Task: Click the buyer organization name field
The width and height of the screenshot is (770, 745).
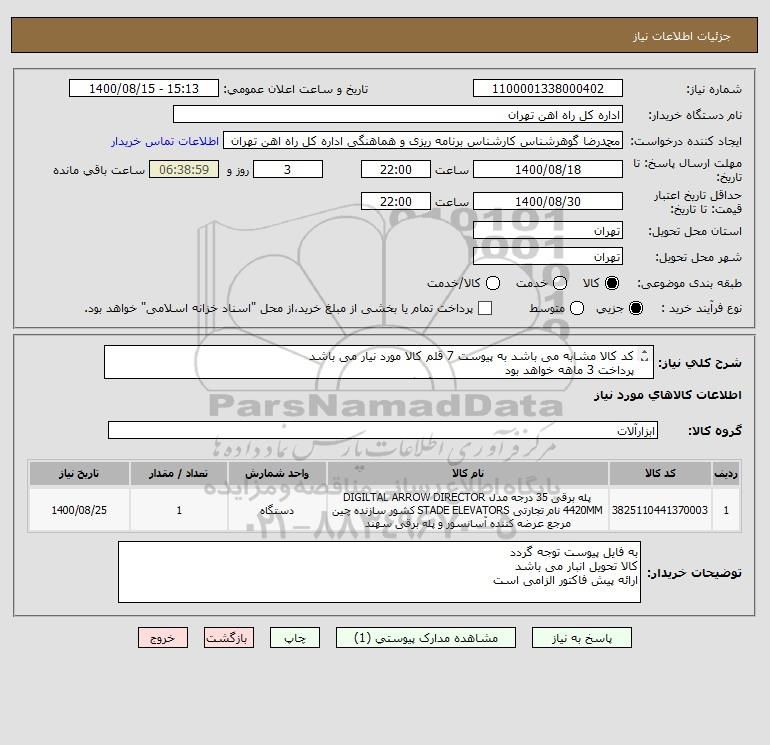Action: (398, 114)
